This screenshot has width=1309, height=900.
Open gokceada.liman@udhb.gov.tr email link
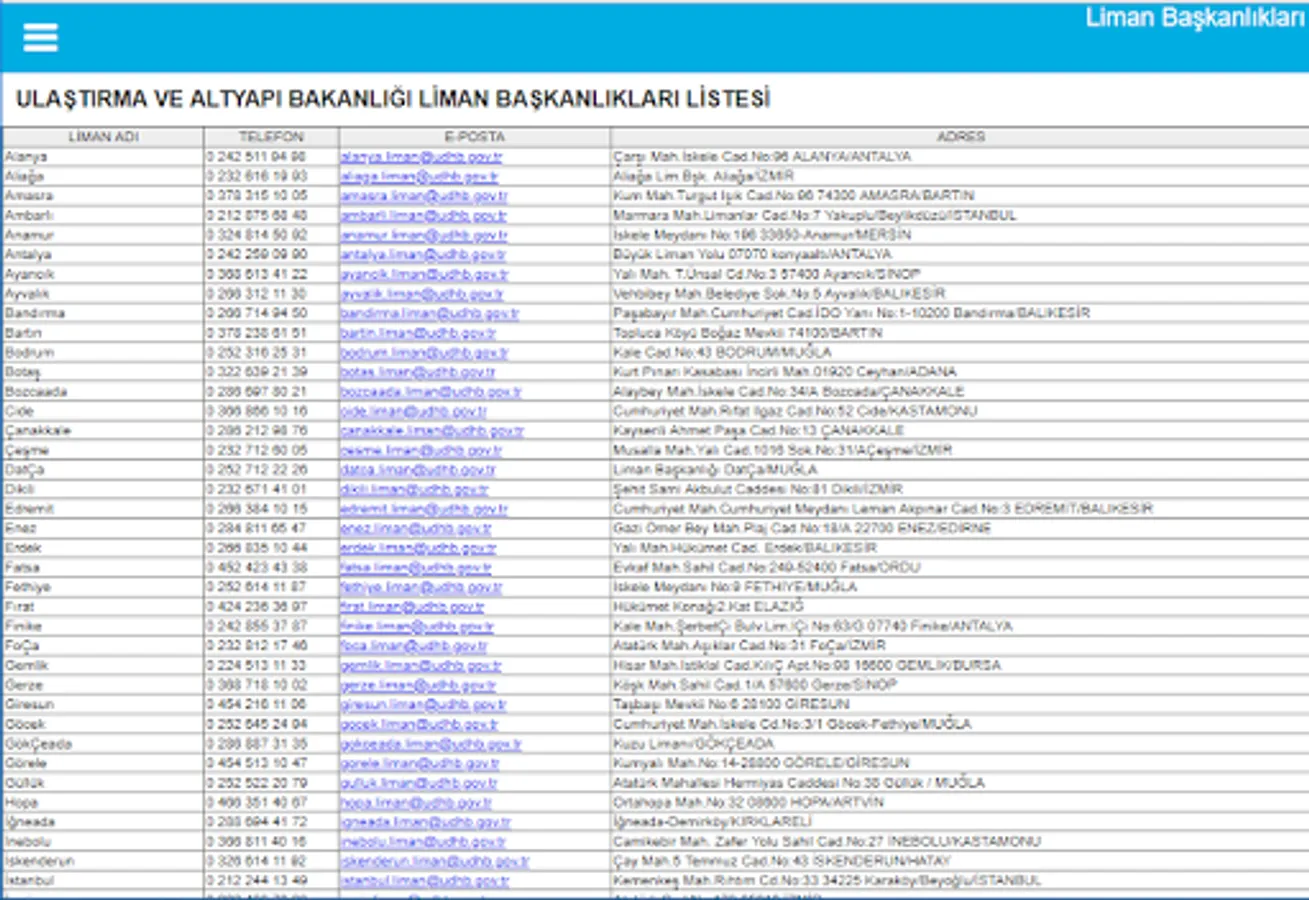(x=431, y=743)
